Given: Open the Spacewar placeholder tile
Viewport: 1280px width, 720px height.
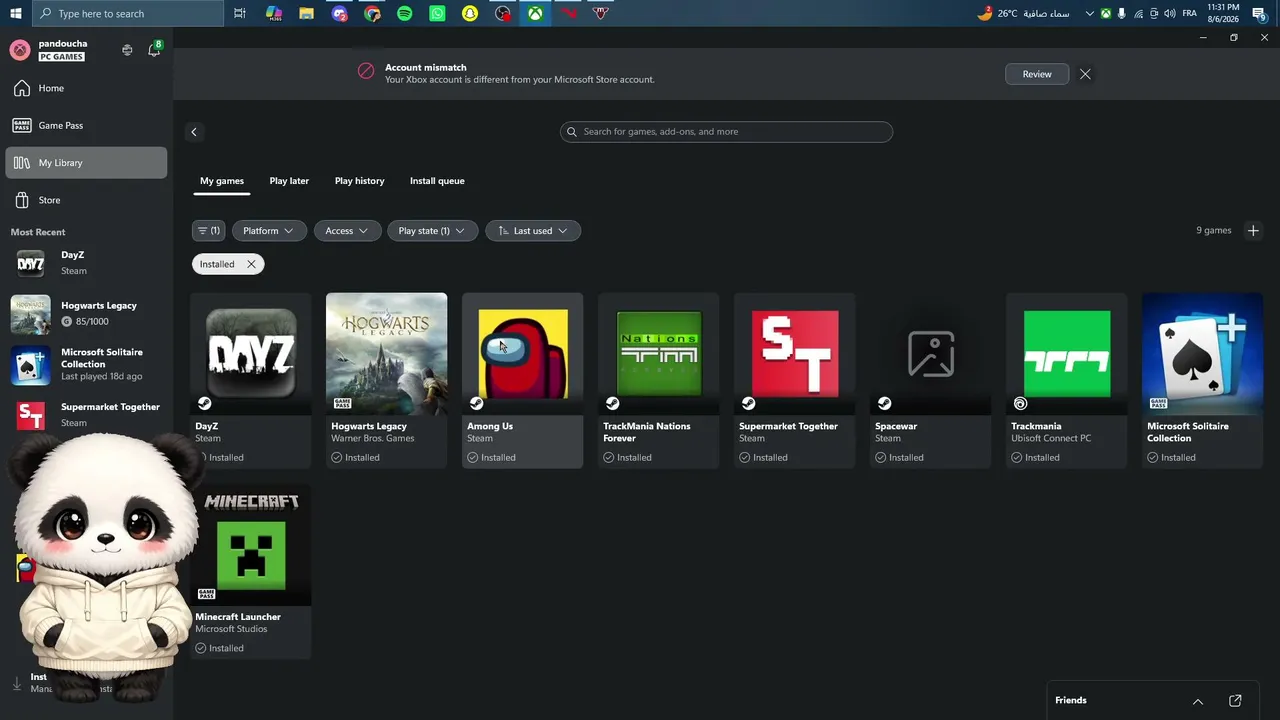Looking at the screenshot, I should (930, 380).
